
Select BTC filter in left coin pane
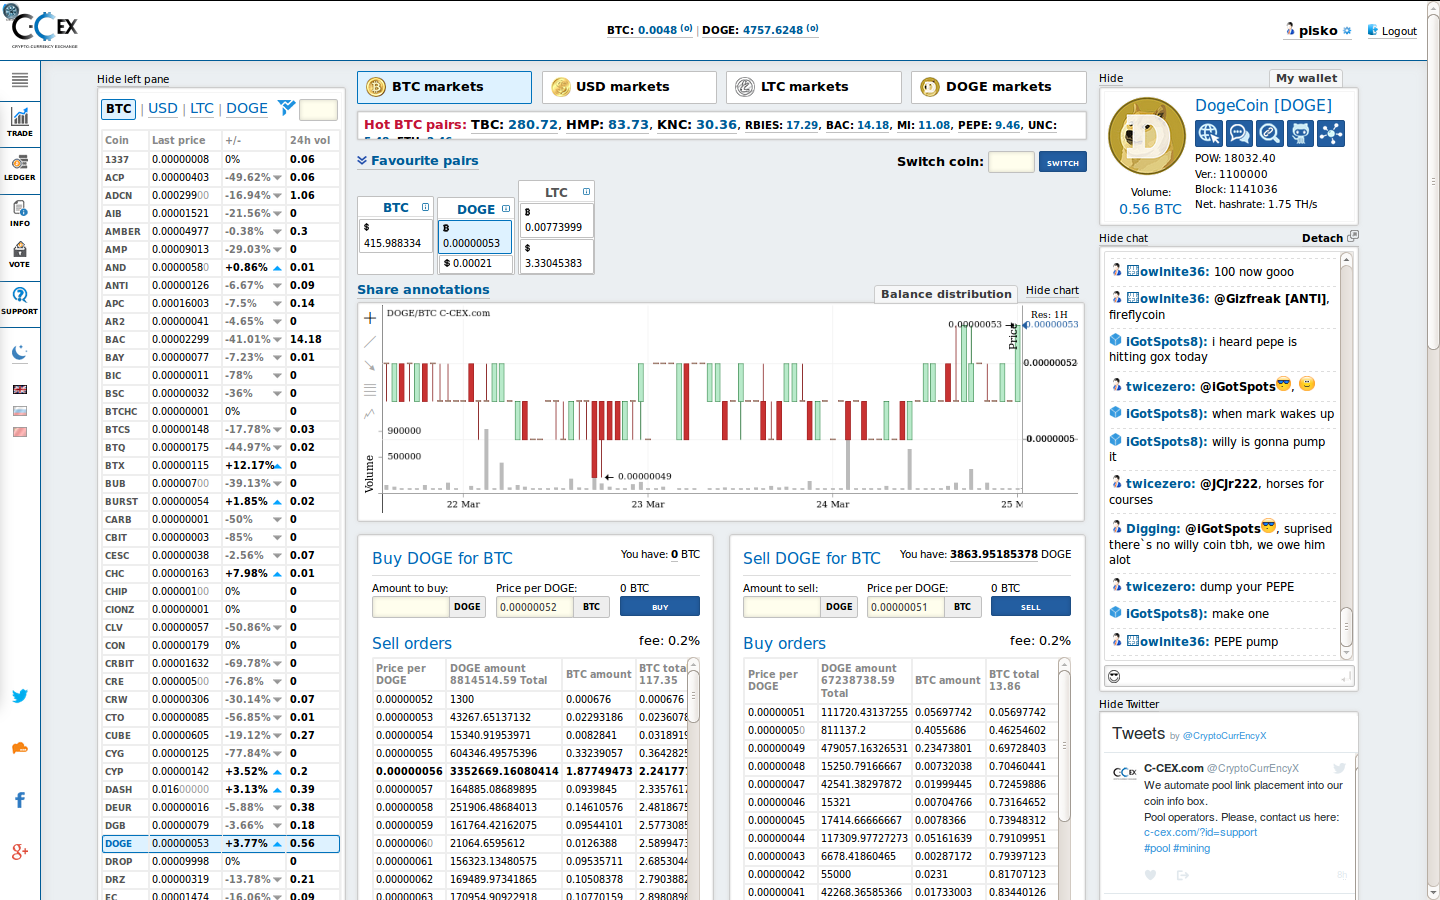click(x=119, y=109)
